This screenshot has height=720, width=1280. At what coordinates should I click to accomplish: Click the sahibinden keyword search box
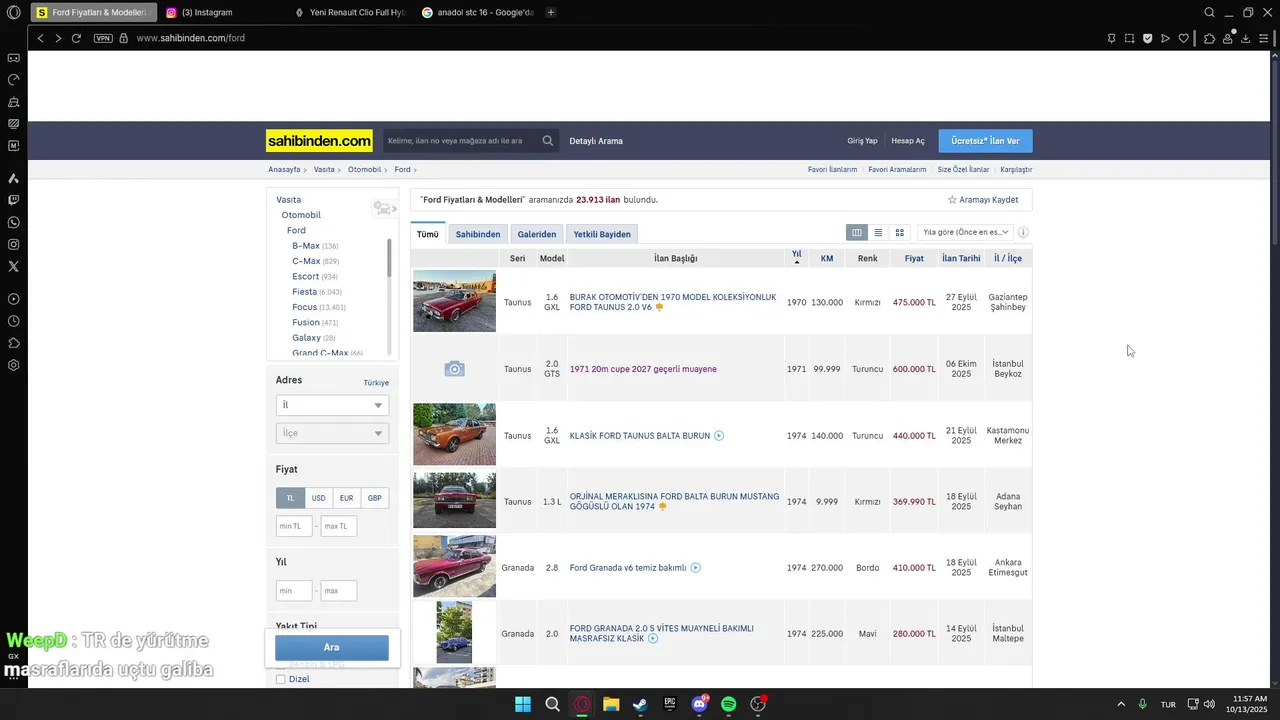(x=461, y=141)
